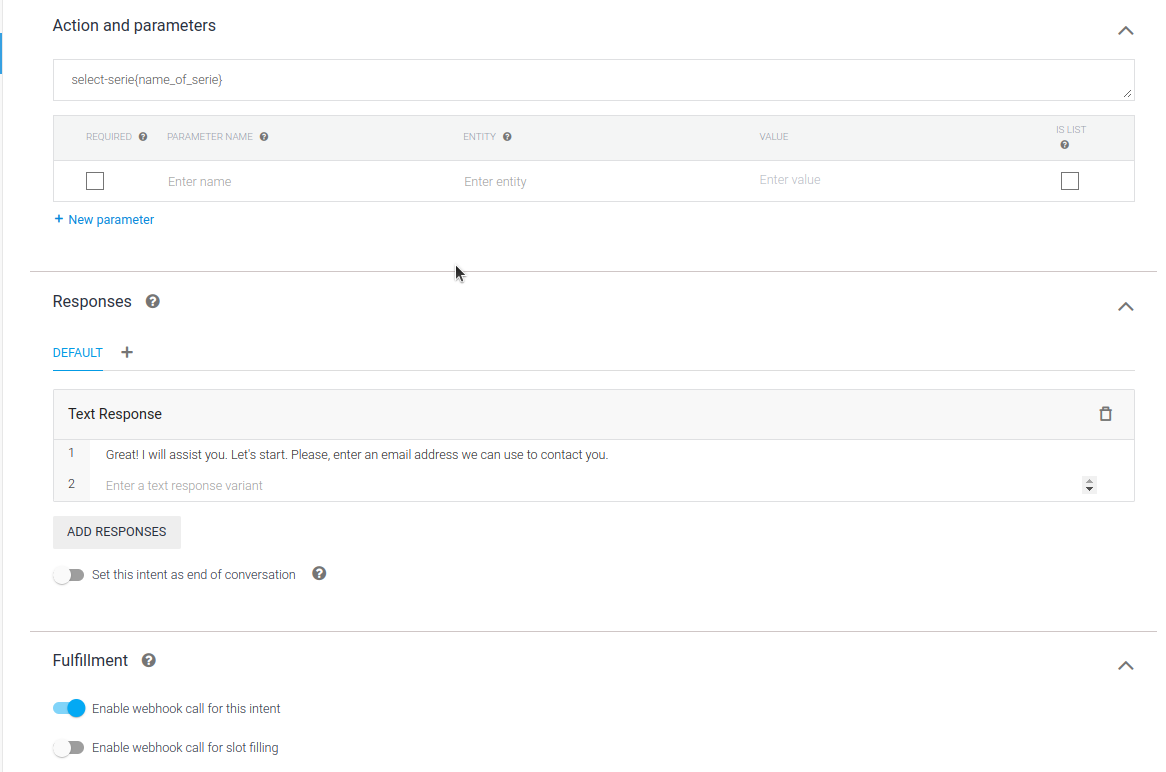Click help icon next to ENTITY column
1166x772 pixels.
click(507, 137)
